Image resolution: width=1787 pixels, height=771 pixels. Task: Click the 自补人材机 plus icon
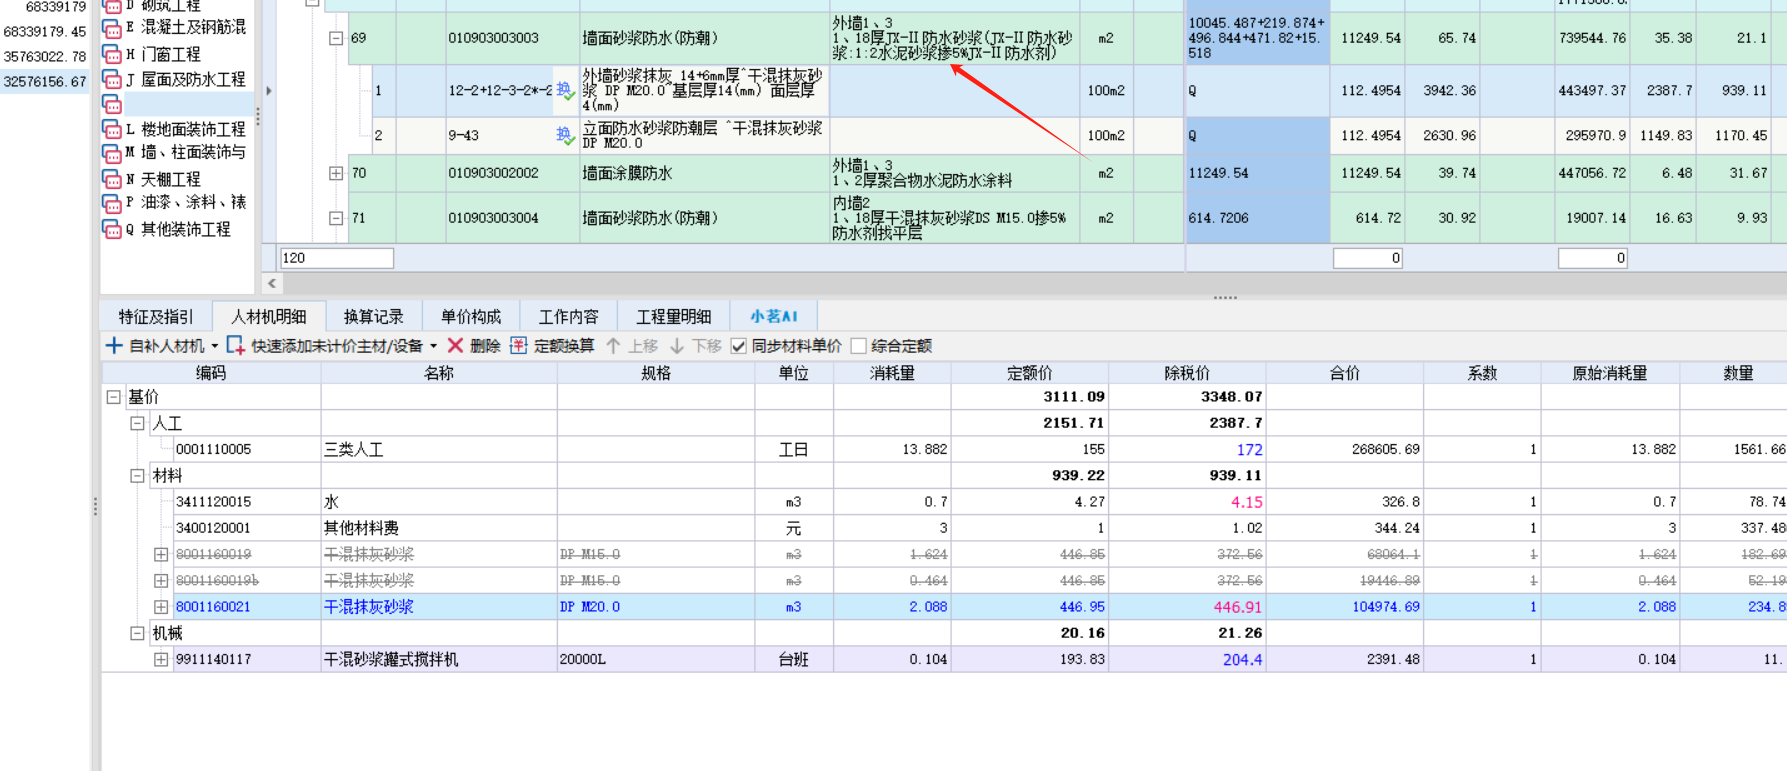(114, 346)
